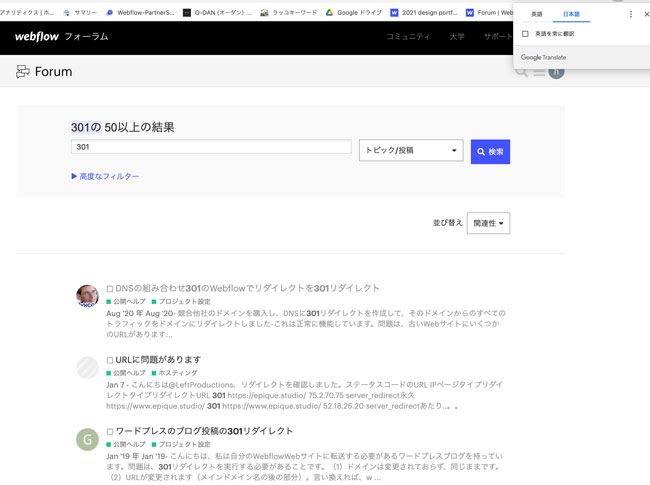Open the Forum | Web bookmark
This screenshot has width=650, height=485.
tap(490, 12)
